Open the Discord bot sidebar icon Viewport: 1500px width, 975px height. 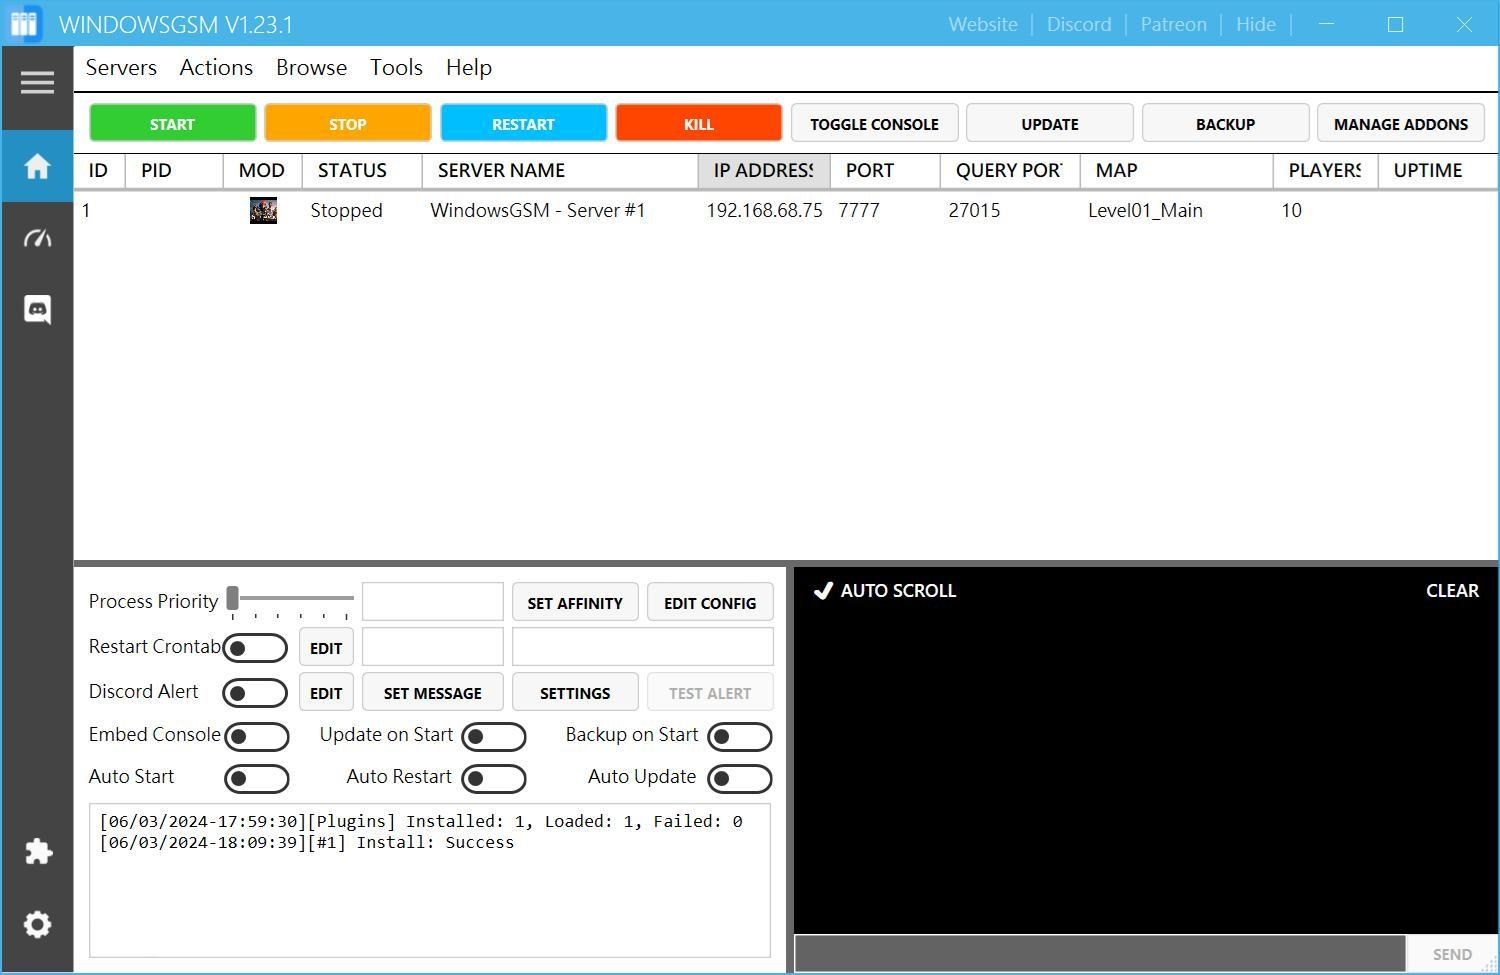[x=37, y=309]
